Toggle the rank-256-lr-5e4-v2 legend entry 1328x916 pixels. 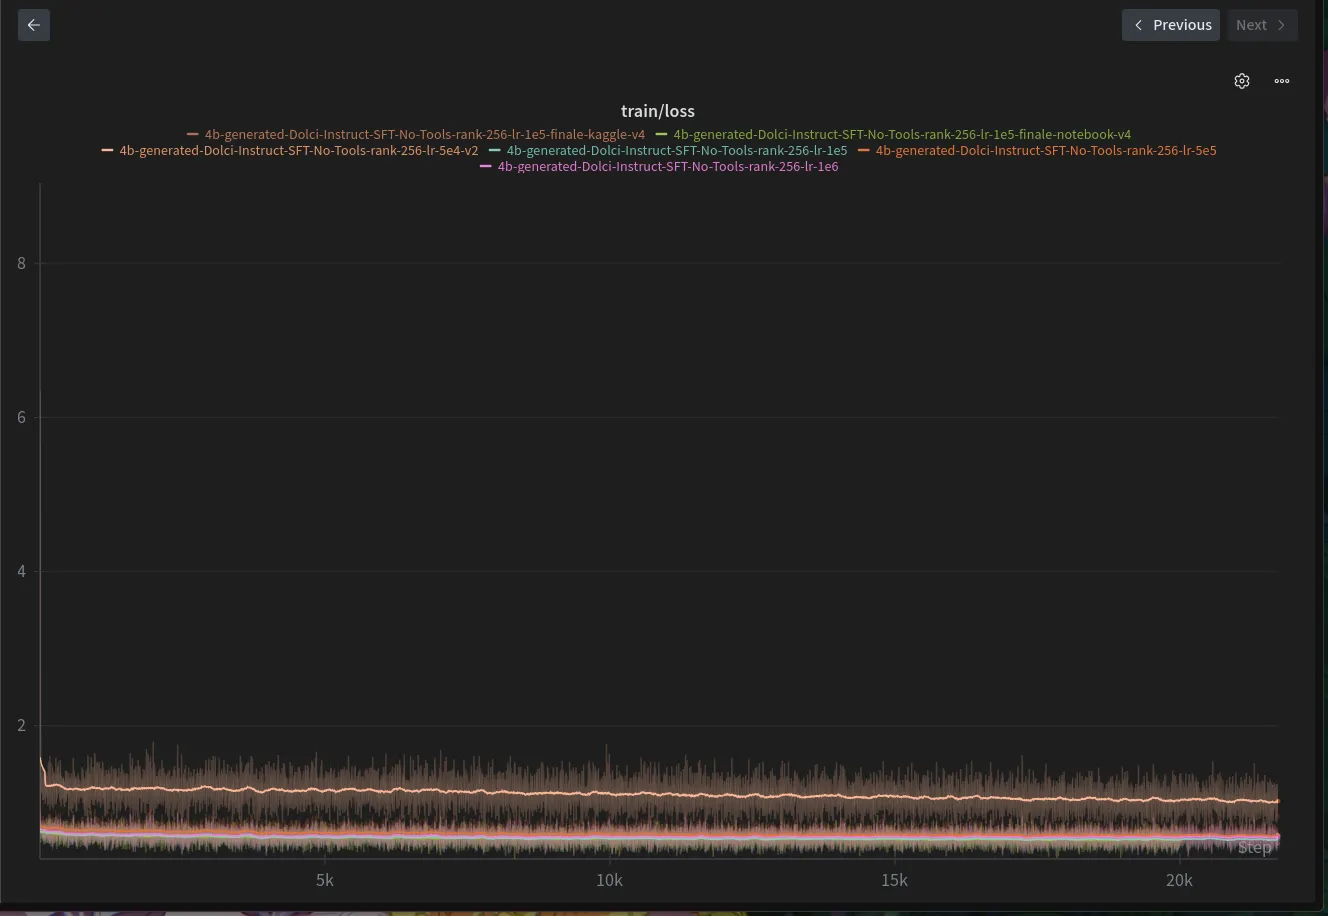tap(298, 151)
